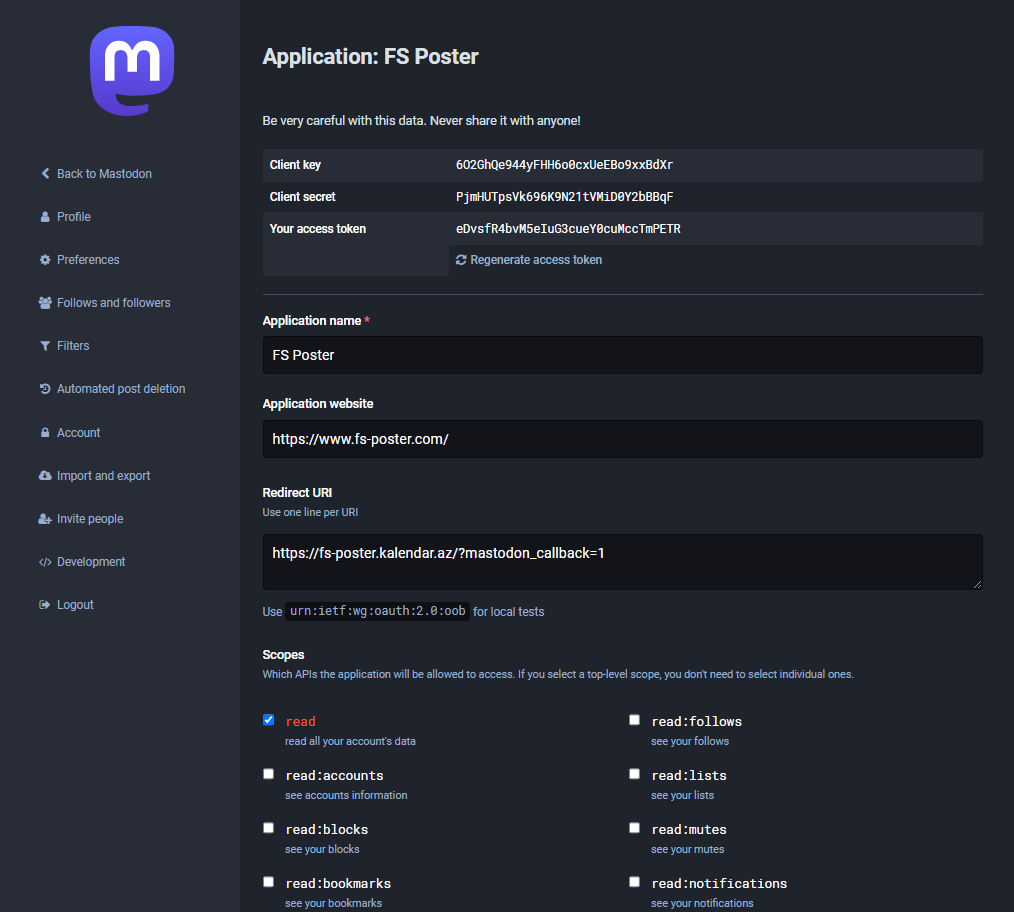
Task: Enable the read:lists scope
Action: tap(634, 774)
